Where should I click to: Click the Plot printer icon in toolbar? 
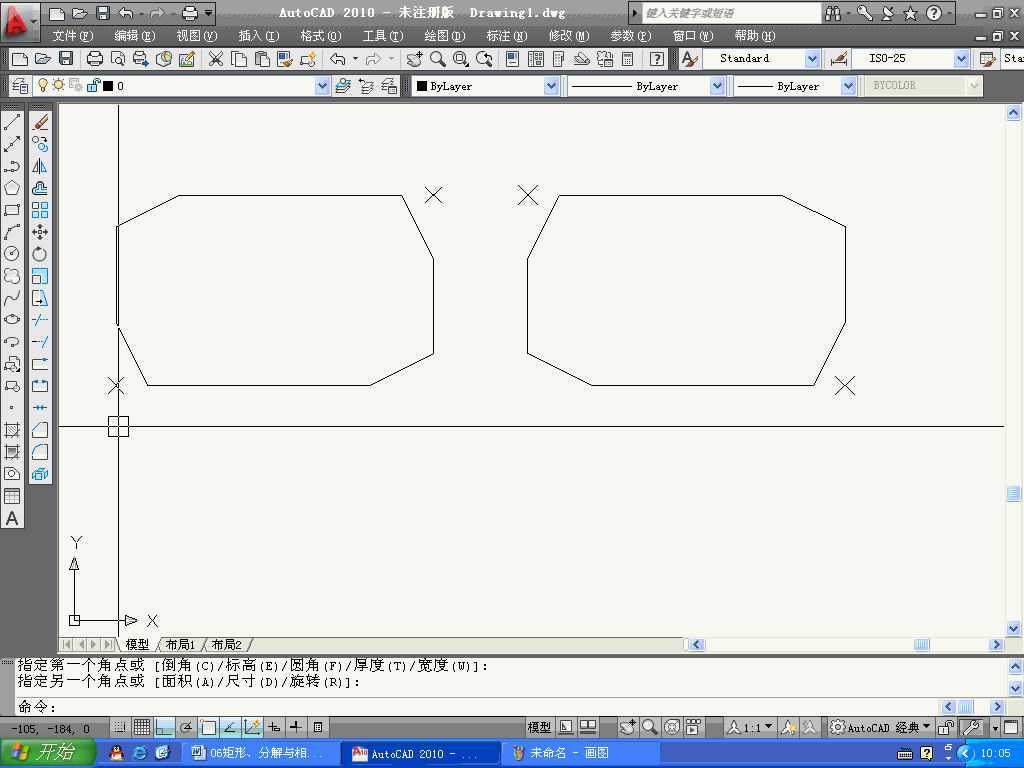coord(95,59)
